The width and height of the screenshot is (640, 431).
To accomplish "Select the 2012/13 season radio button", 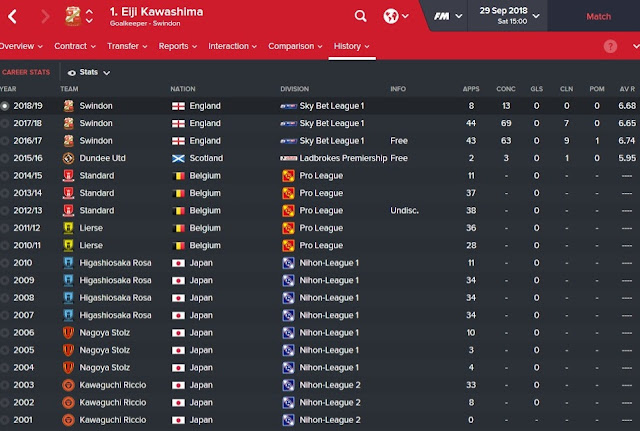I will tap(4, 211).
